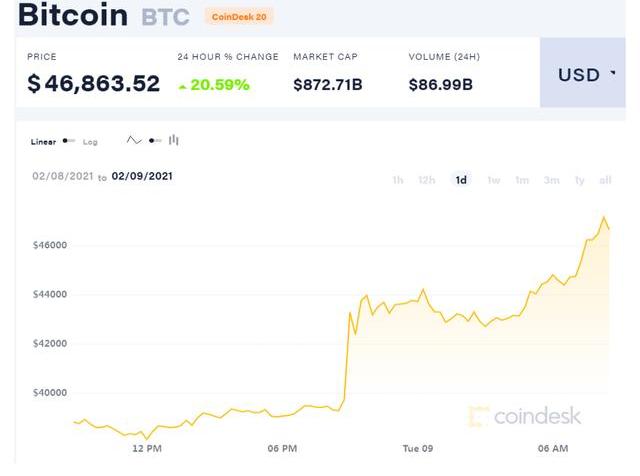Switch chart range to 12h
This screenshot has height=476, width=640.
(427, 180)
